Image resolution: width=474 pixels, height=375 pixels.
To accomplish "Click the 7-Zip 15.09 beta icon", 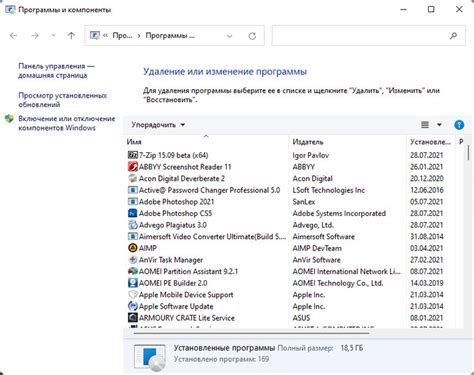I will pyautogui.click(x=133, y=155).
